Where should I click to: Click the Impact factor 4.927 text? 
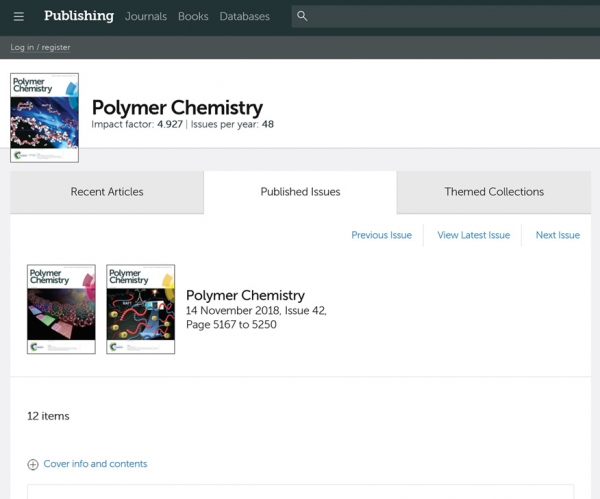pos(137,124)
